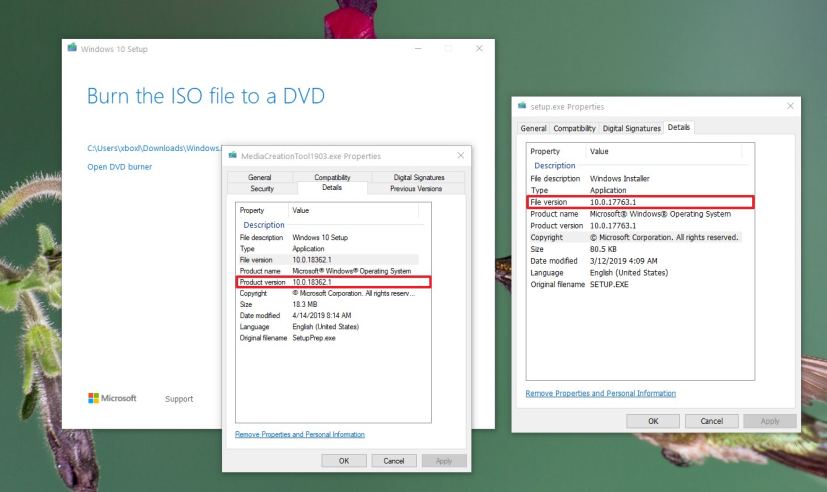Open the ISO file path link in Setup

(x=154, y=148)
